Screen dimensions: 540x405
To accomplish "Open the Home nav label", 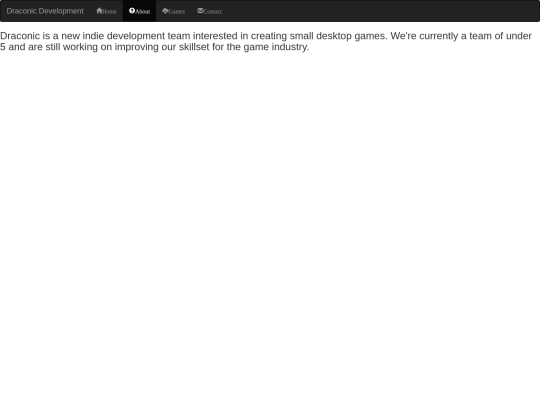I will 110,12.
